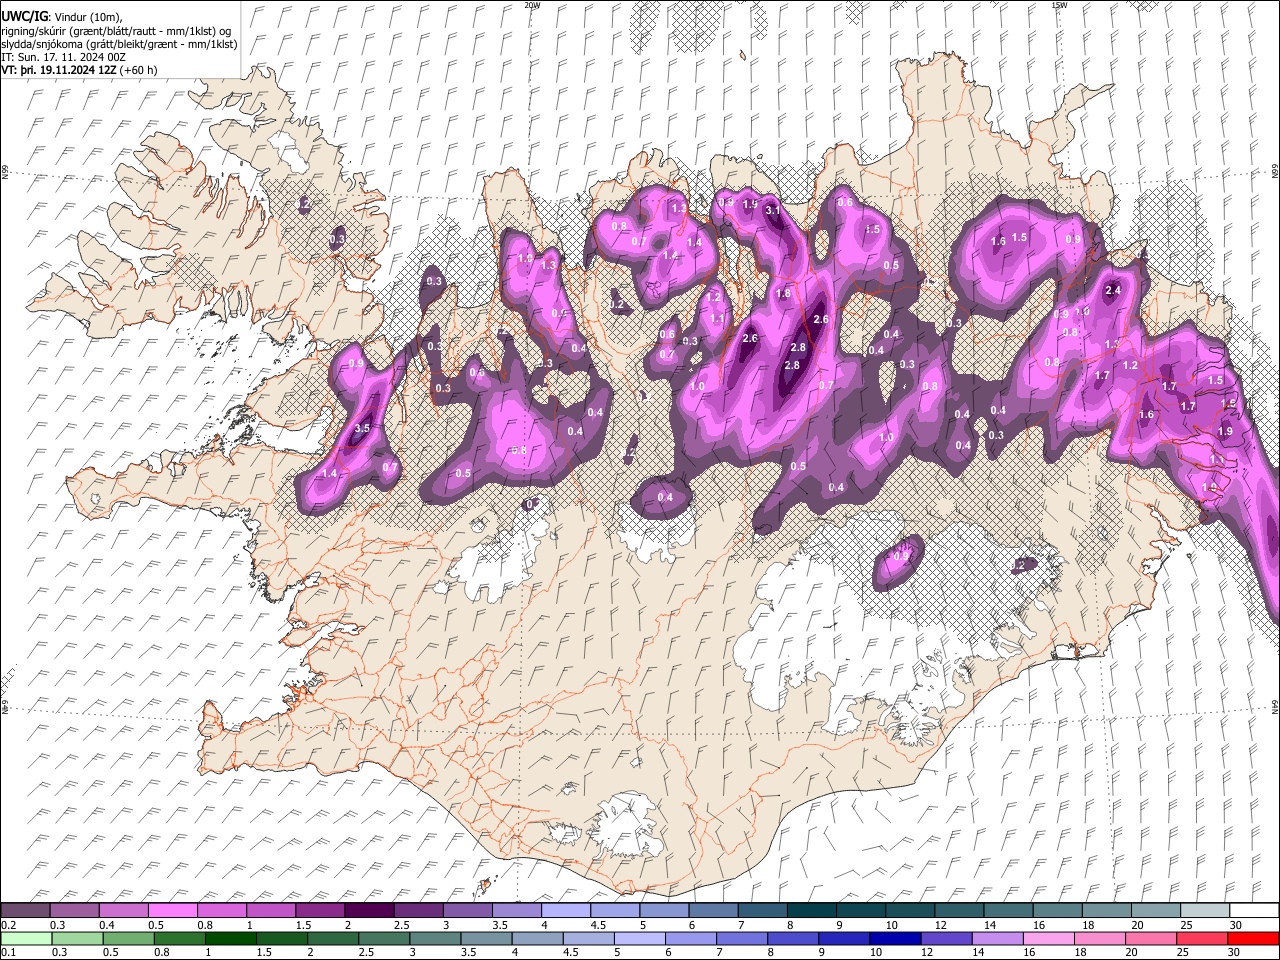Select the pink rain scale swatch labeled 18
Viewport: 1280px width, 960px height.
(x=1099, y=938)
